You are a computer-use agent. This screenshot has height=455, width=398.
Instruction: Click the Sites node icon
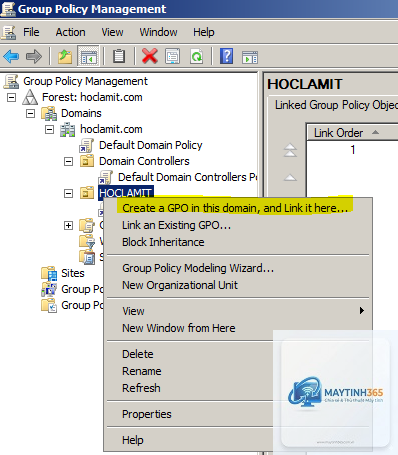[x=49, y=273]
